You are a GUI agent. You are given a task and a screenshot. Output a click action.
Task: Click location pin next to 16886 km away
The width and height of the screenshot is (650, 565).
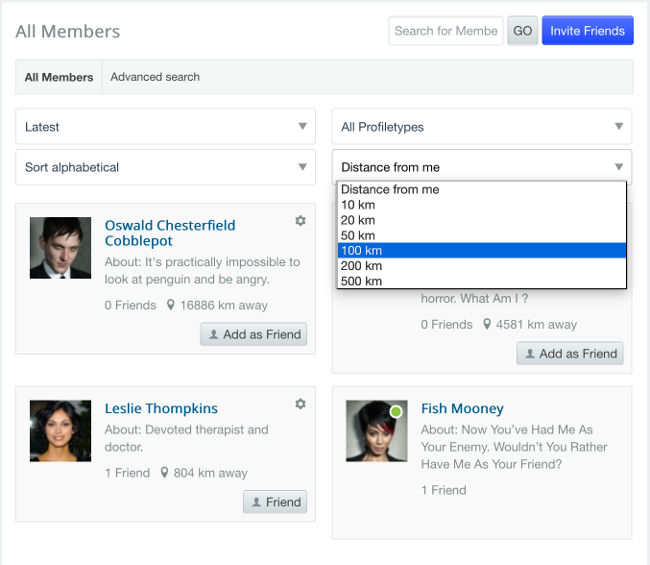(170, 305)
